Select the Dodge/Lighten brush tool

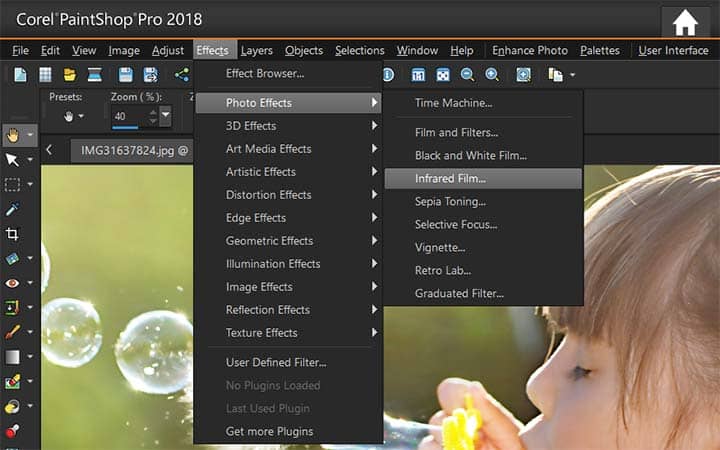(x=12, y=406)
